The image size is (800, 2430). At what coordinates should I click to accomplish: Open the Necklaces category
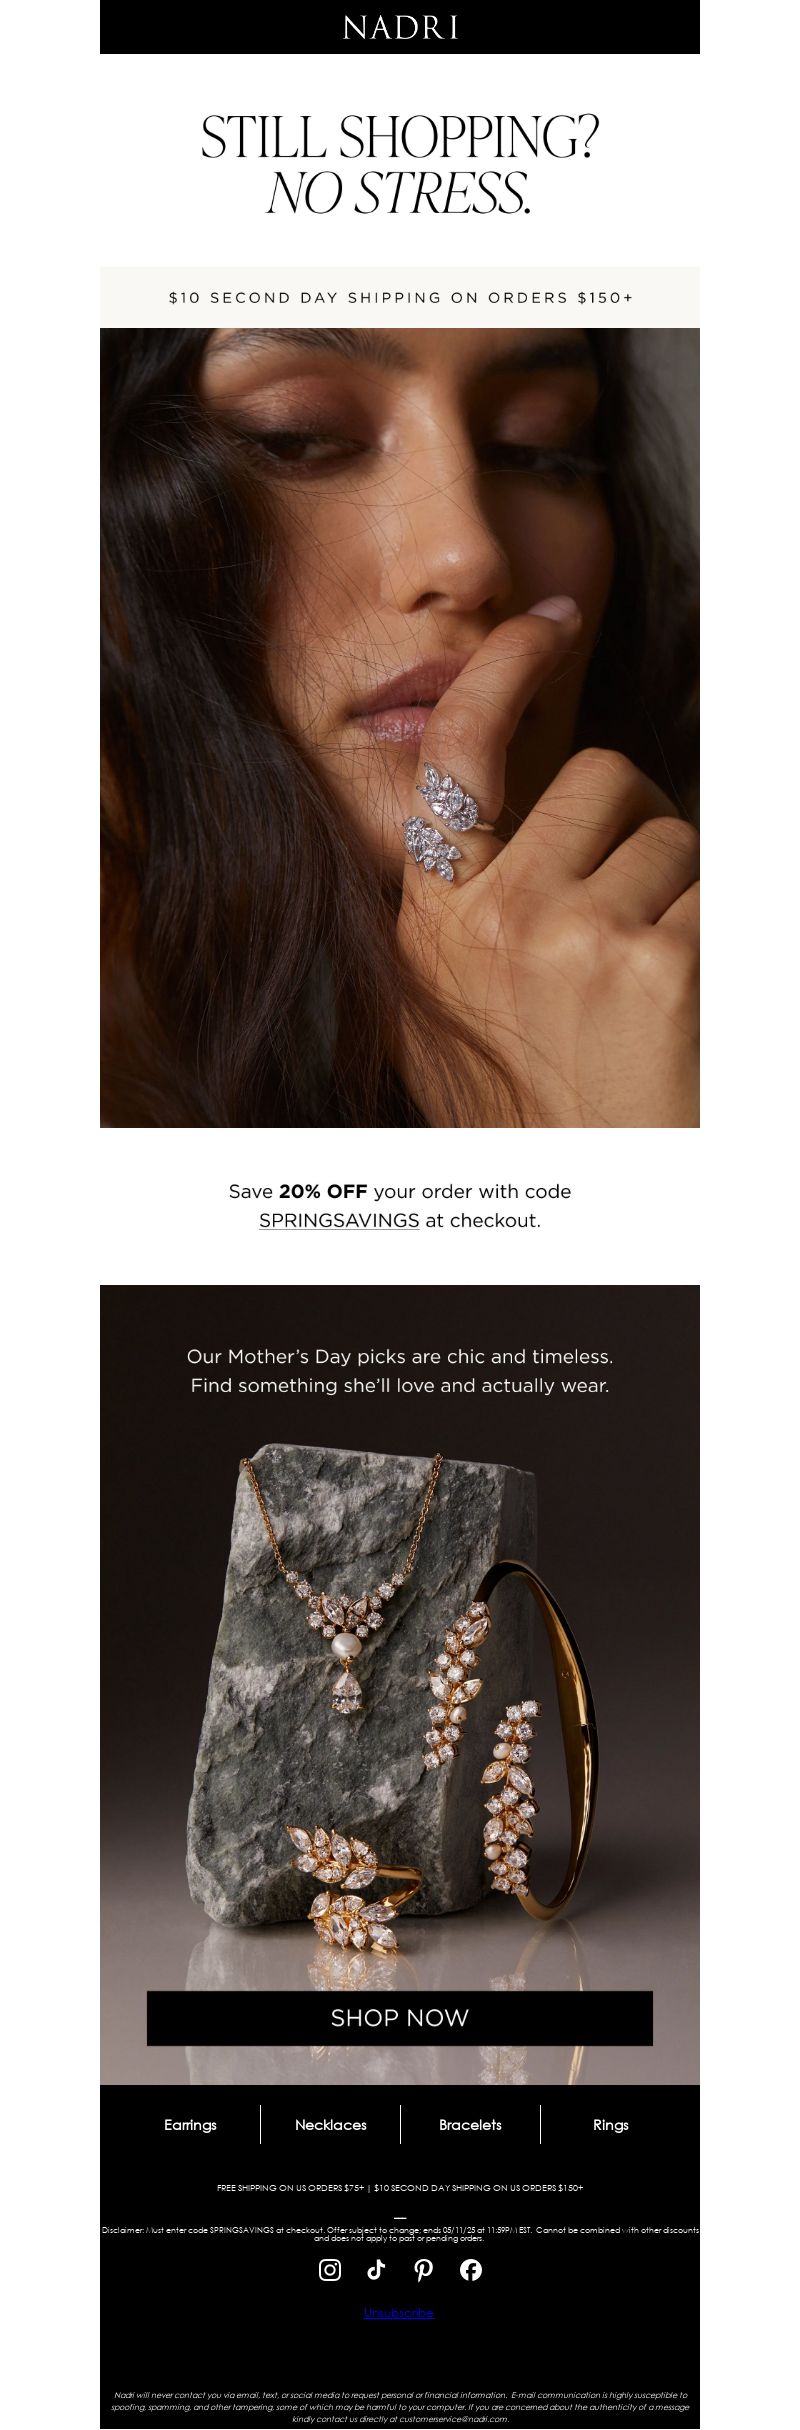[331, 2124]
